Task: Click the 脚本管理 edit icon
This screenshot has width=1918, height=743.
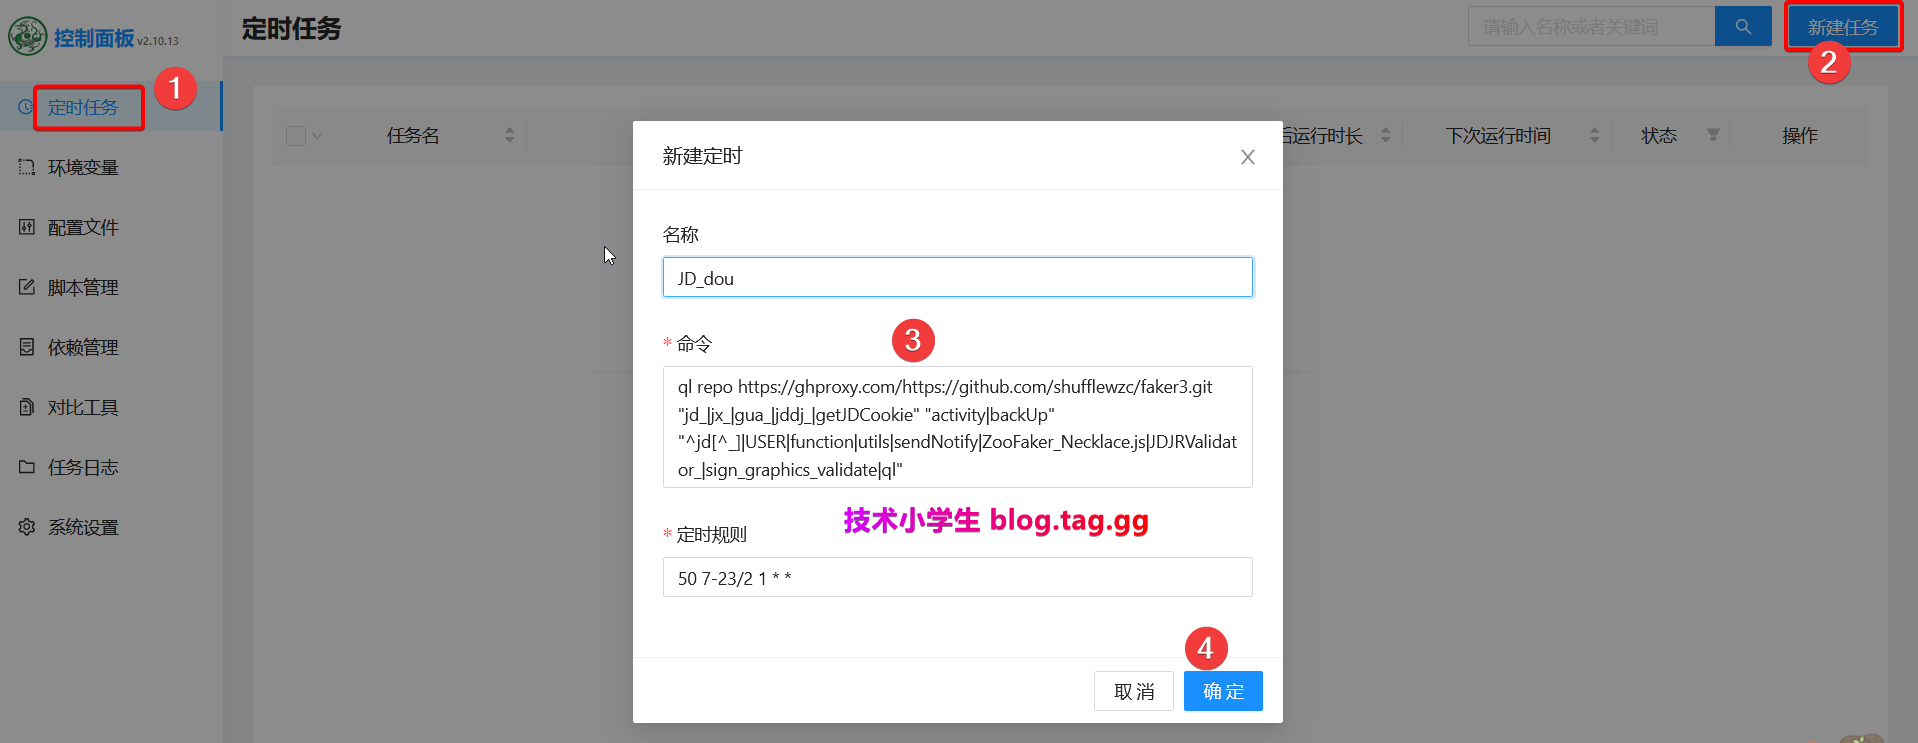Action: click(27, 287)
